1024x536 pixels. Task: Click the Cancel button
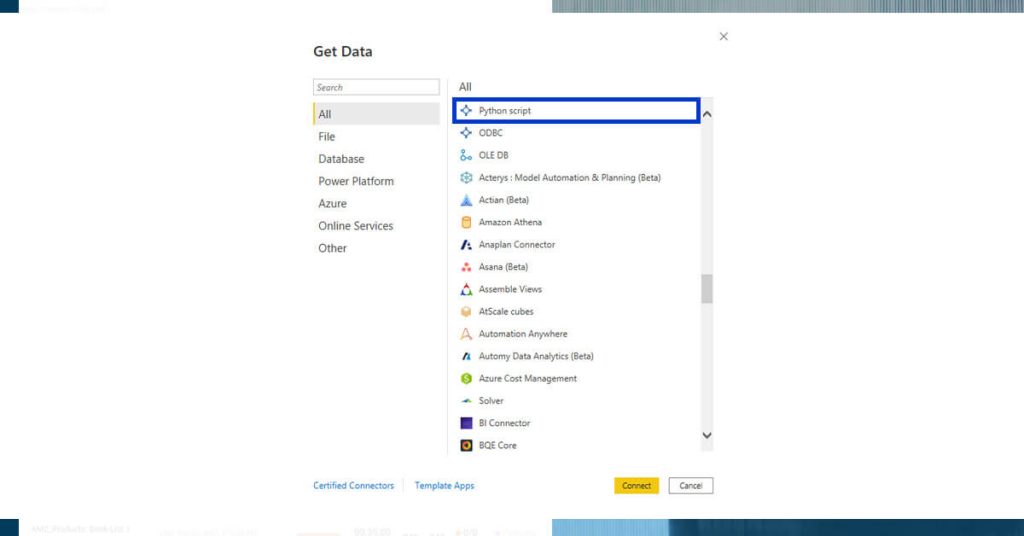coord(690,486)
